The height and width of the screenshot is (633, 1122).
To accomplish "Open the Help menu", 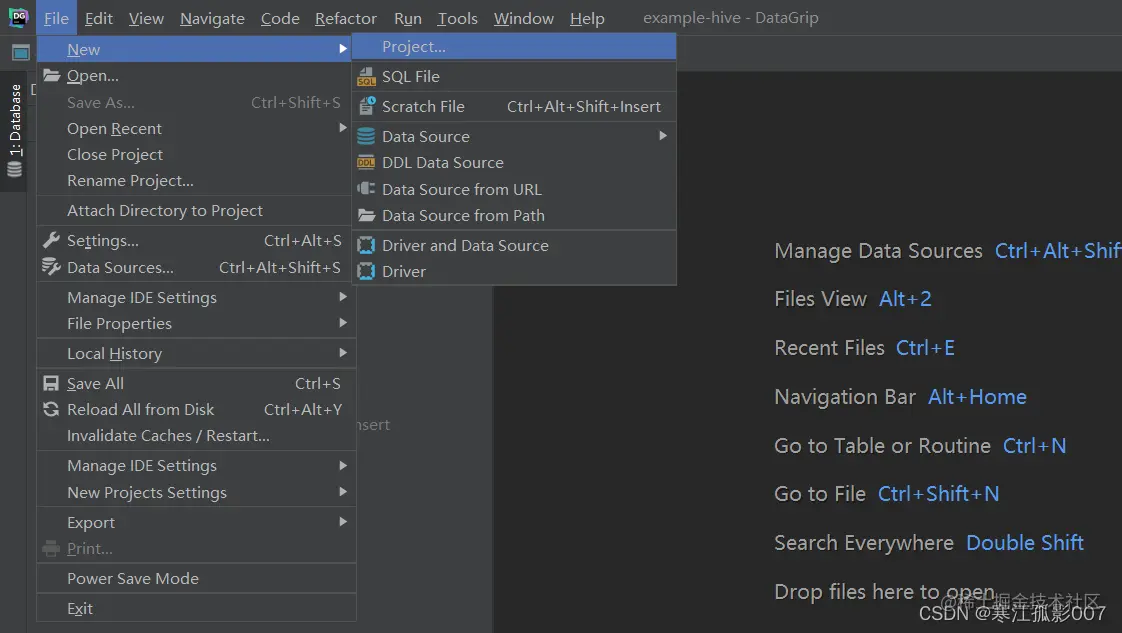I will [587, 18].
